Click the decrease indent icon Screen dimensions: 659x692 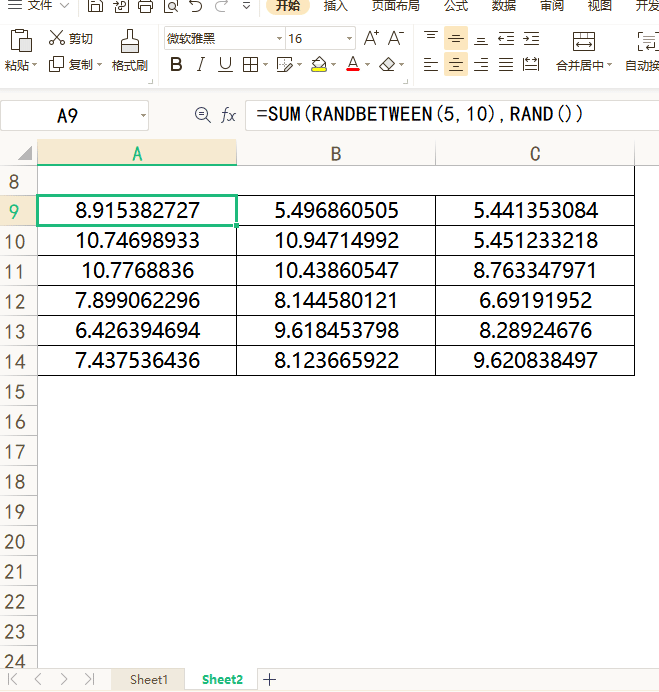(506, 39)
